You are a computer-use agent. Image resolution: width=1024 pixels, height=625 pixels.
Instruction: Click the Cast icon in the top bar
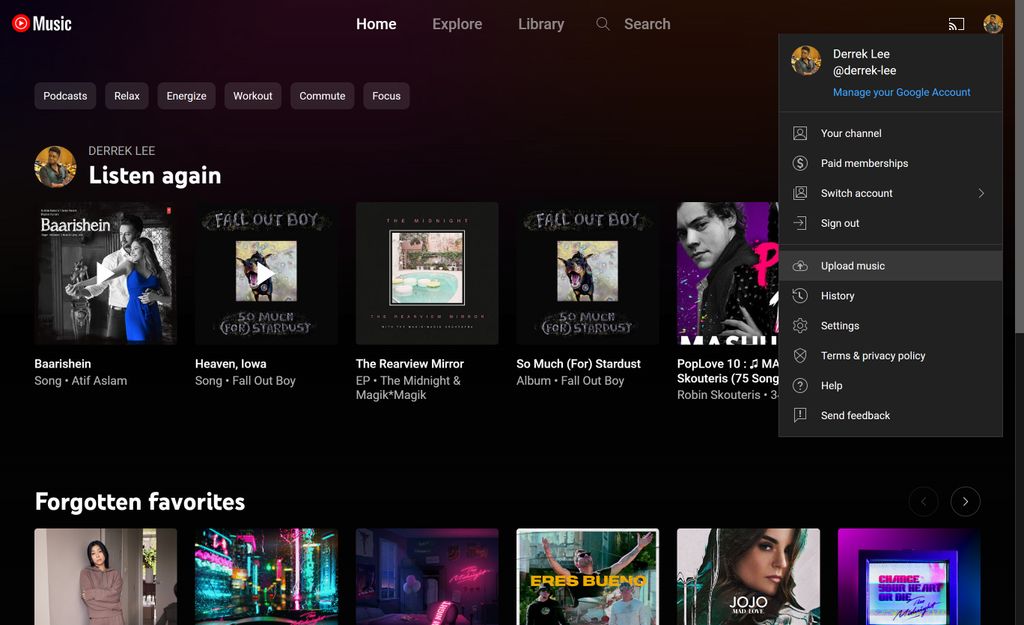(x=956, y=23)
